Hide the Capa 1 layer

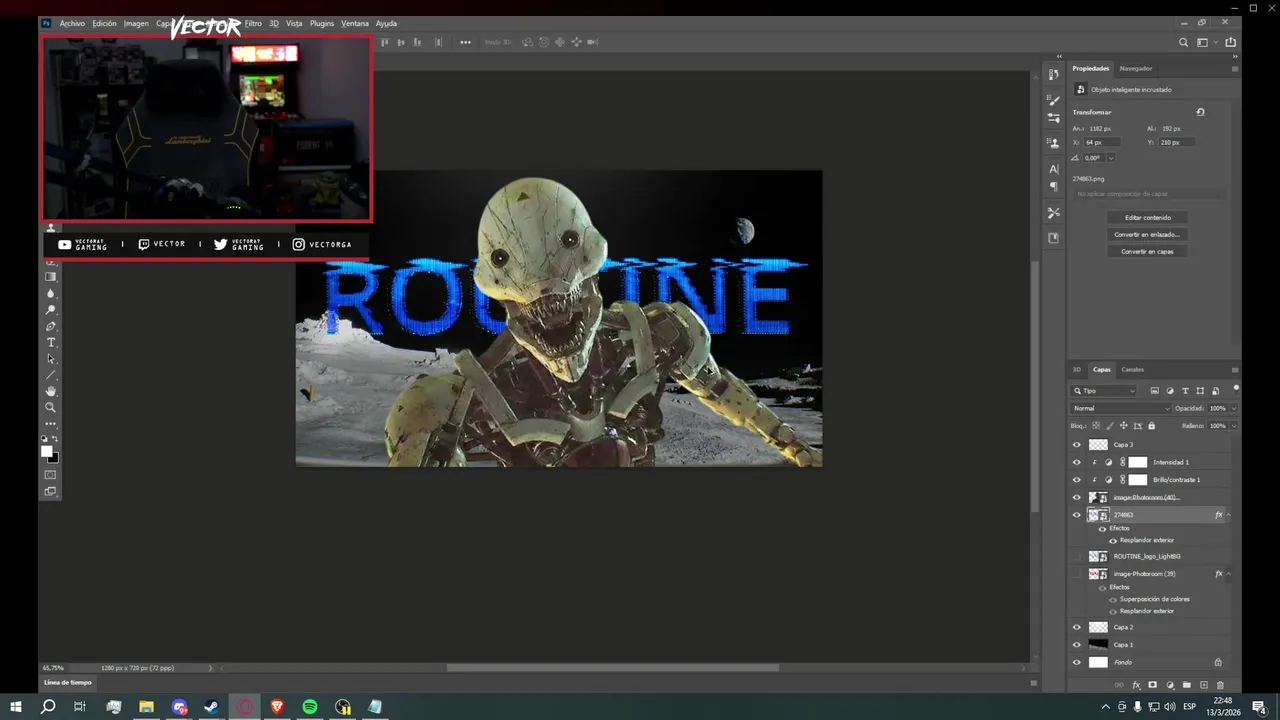pyautogui.click(x=1077, y=645)
